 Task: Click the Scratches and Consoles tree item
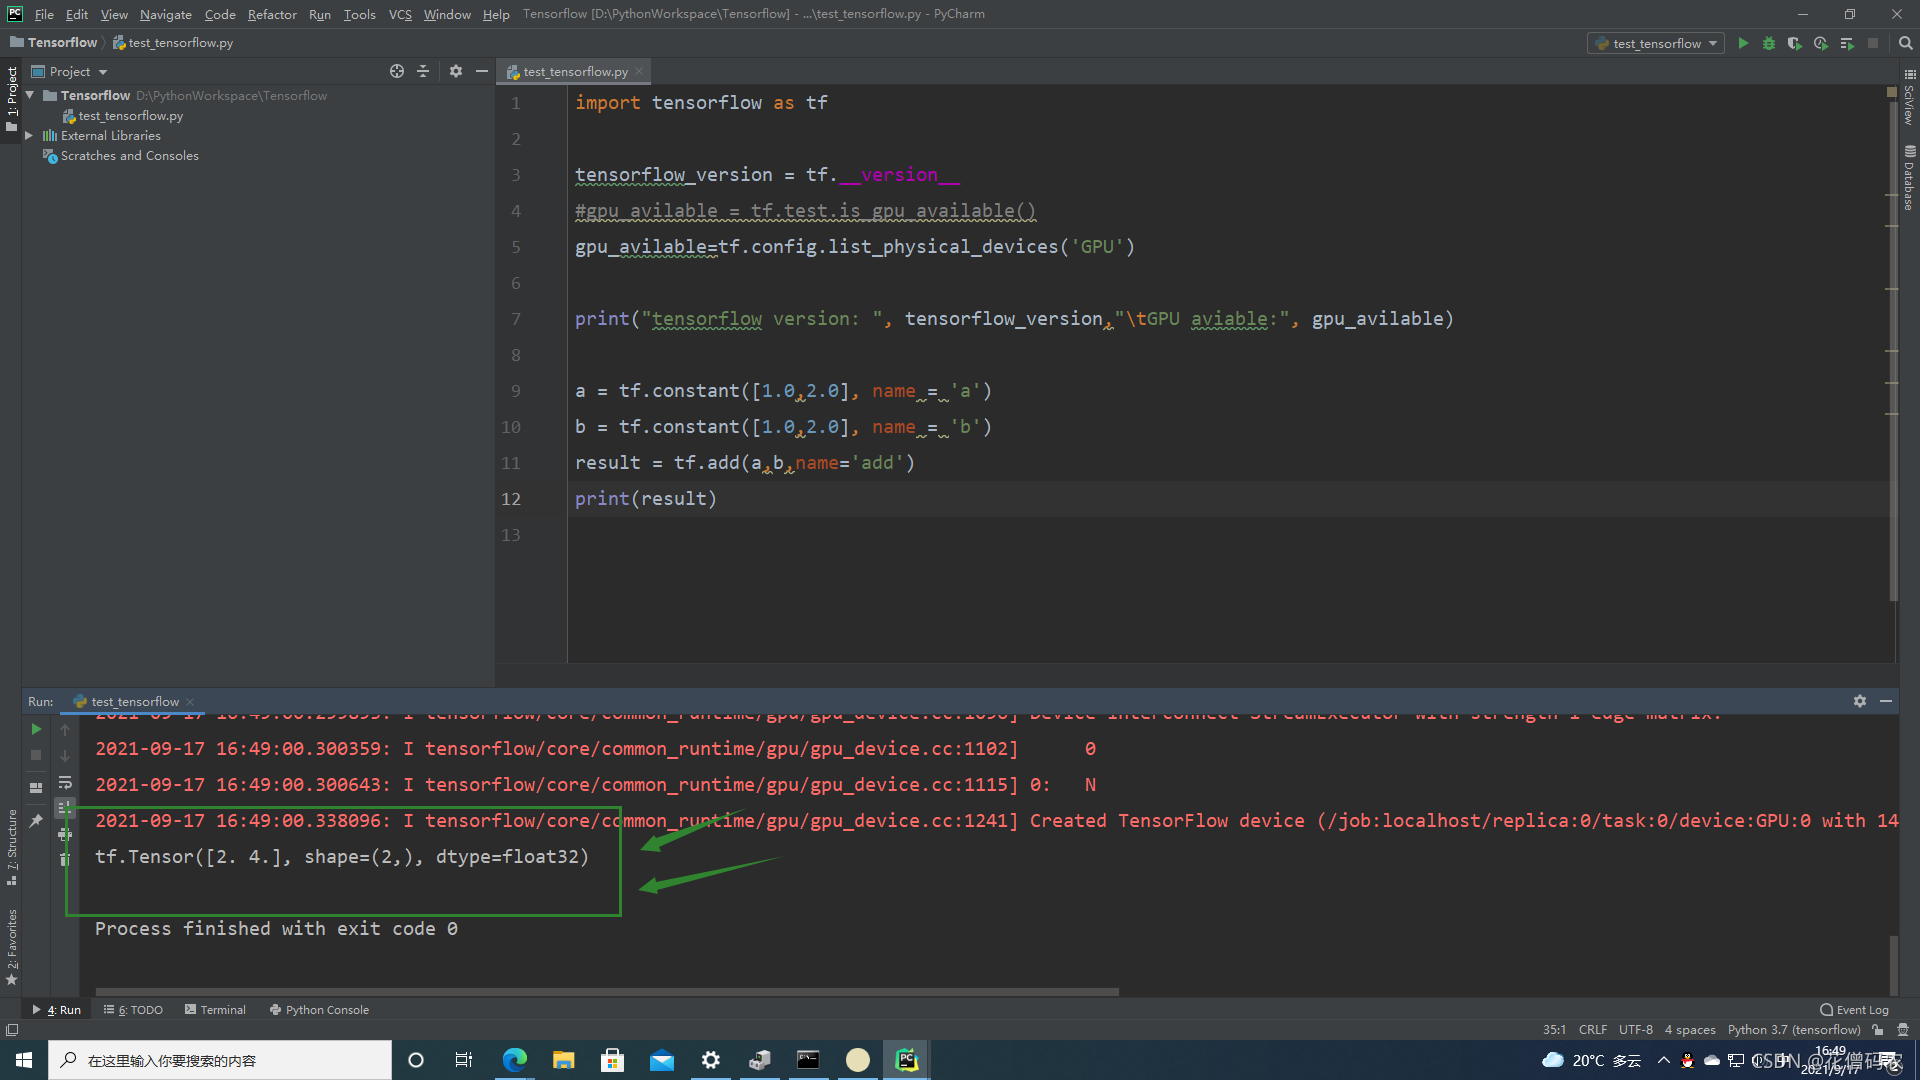click(x=131, y=154)
